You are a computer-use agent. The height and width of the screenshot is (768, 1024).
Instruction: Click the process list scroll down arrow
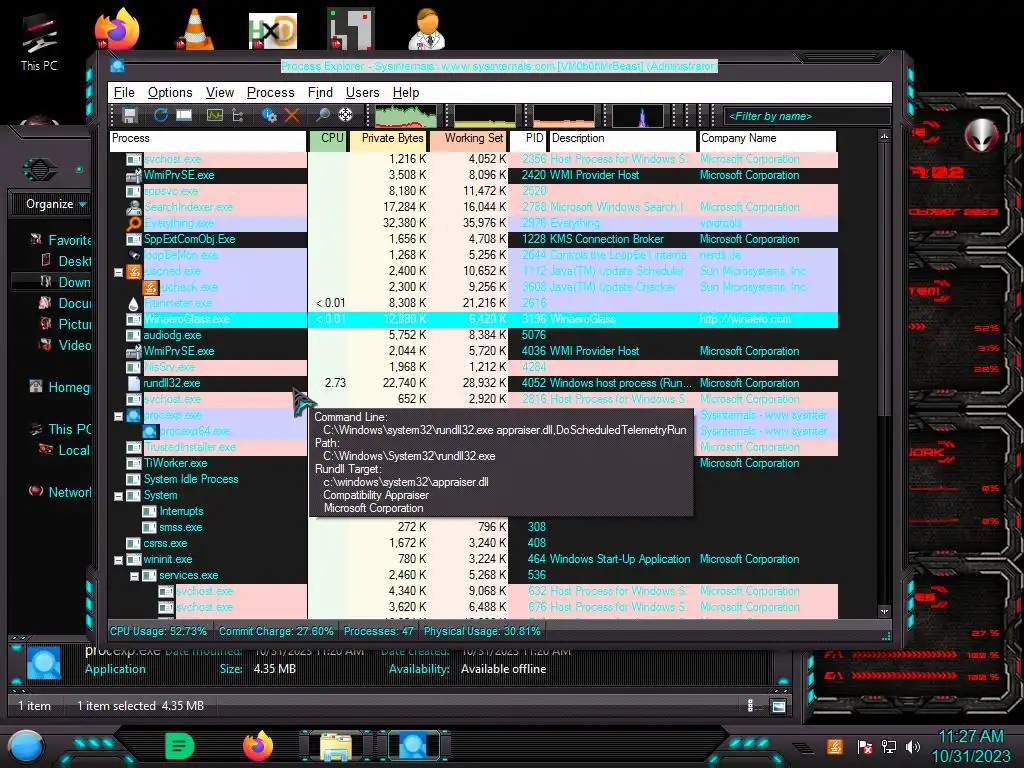coord(884,612)
